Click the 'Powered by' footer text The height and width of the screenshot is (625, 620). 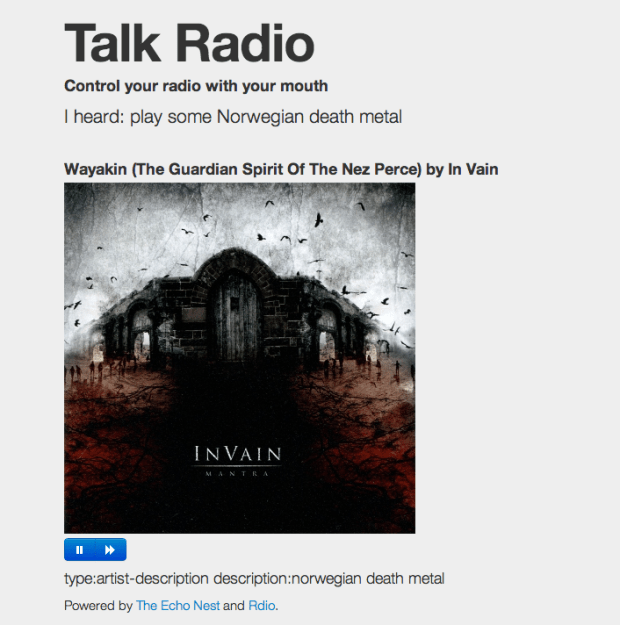click(98, 605)
